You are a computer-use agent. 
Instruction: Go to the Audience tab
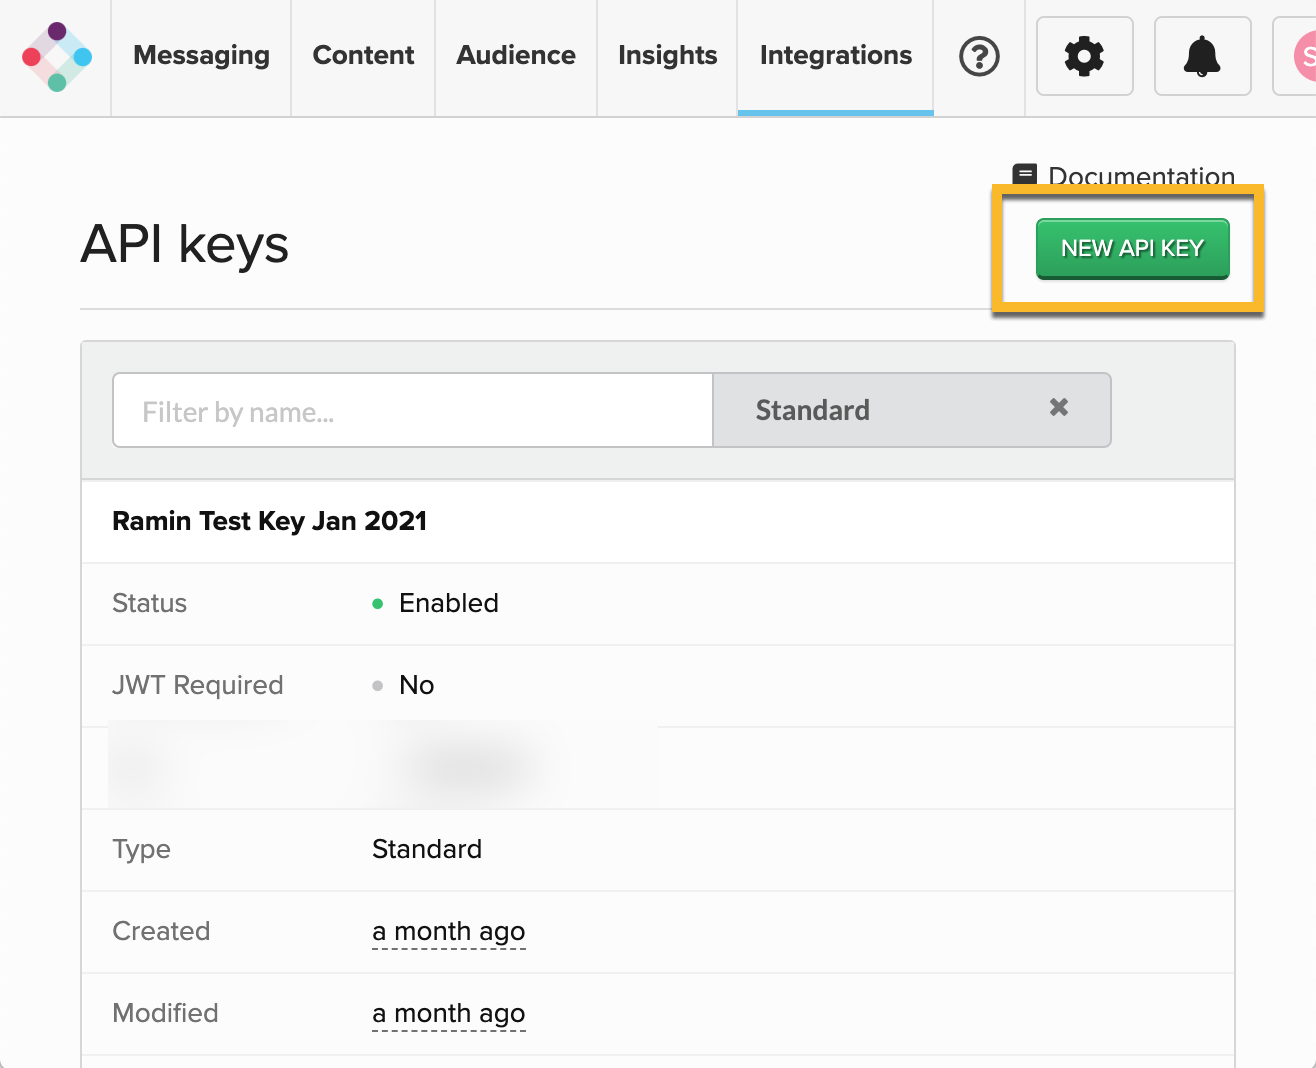[516, 56]
